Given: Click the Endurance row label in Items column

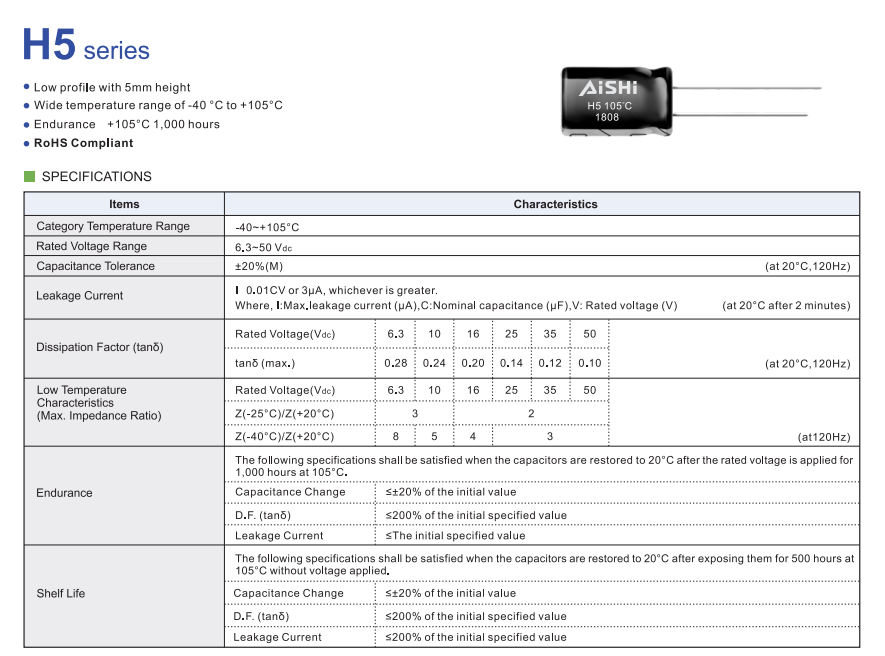Looking at the screenshot, I should tap(64, 493).
